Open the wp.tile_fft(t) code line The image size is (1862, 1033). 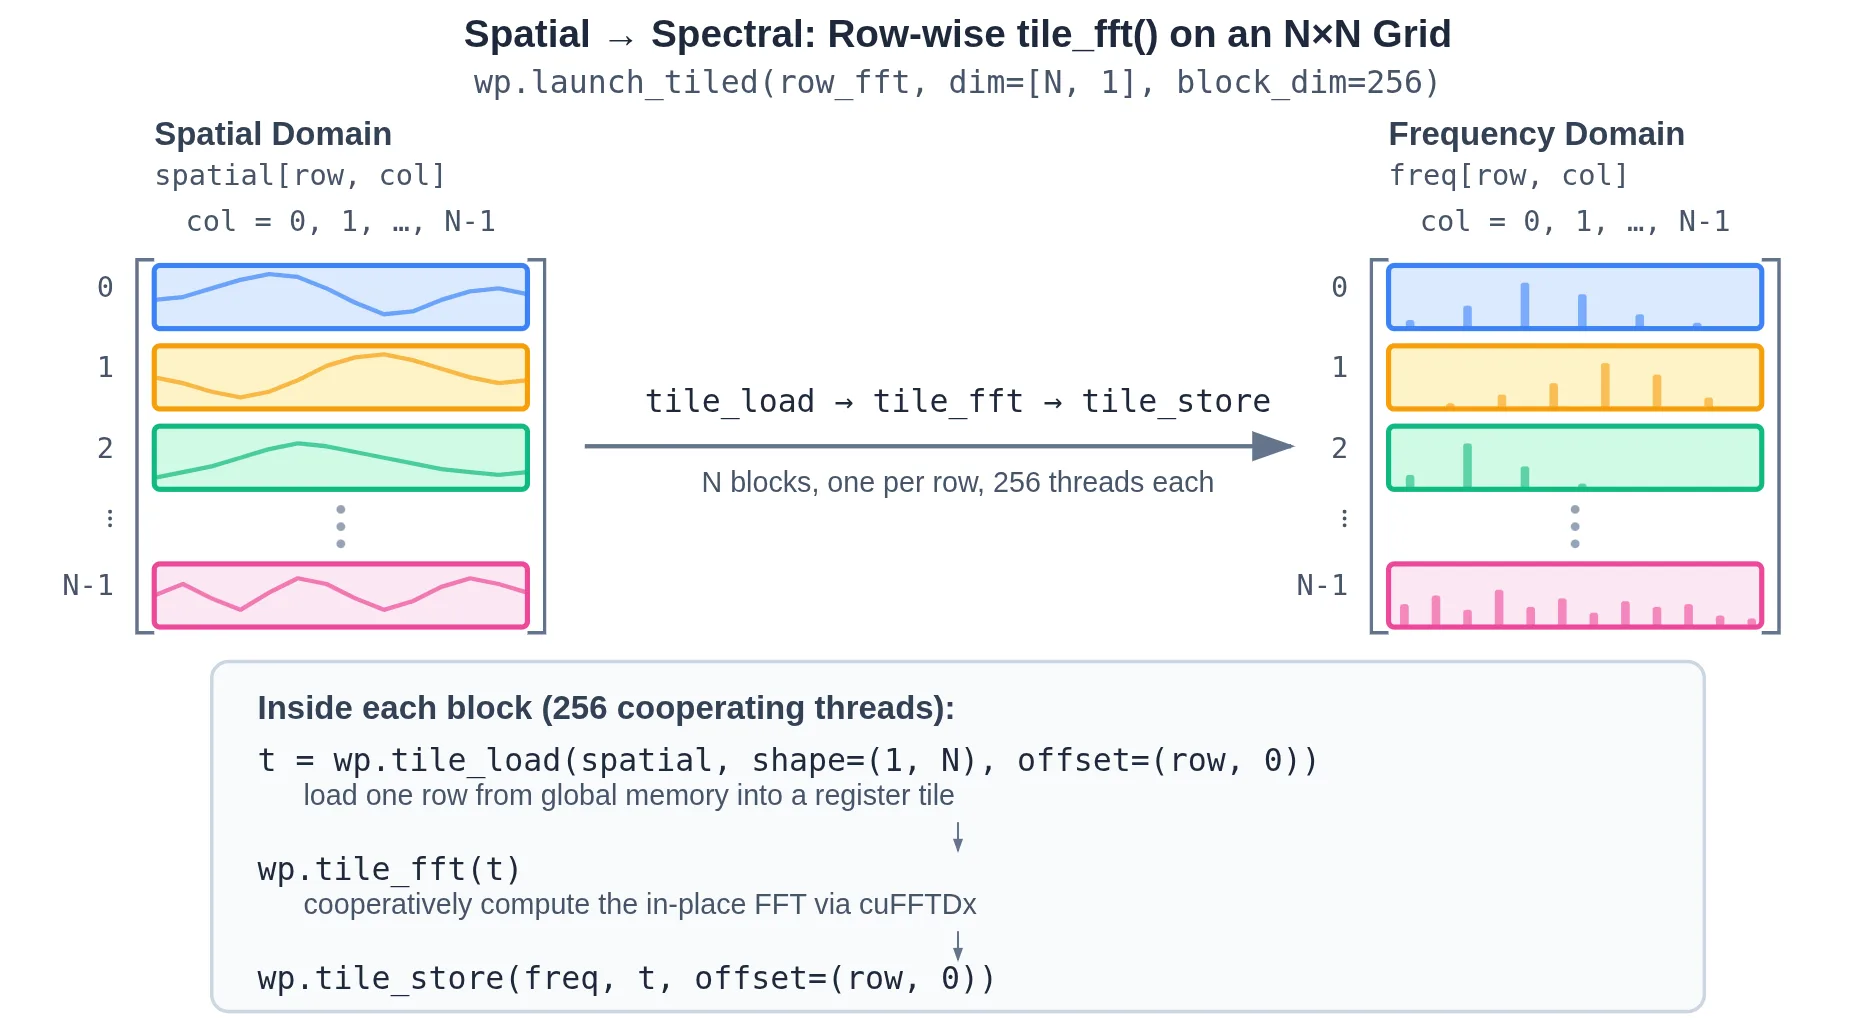click(x=388, y=868)
